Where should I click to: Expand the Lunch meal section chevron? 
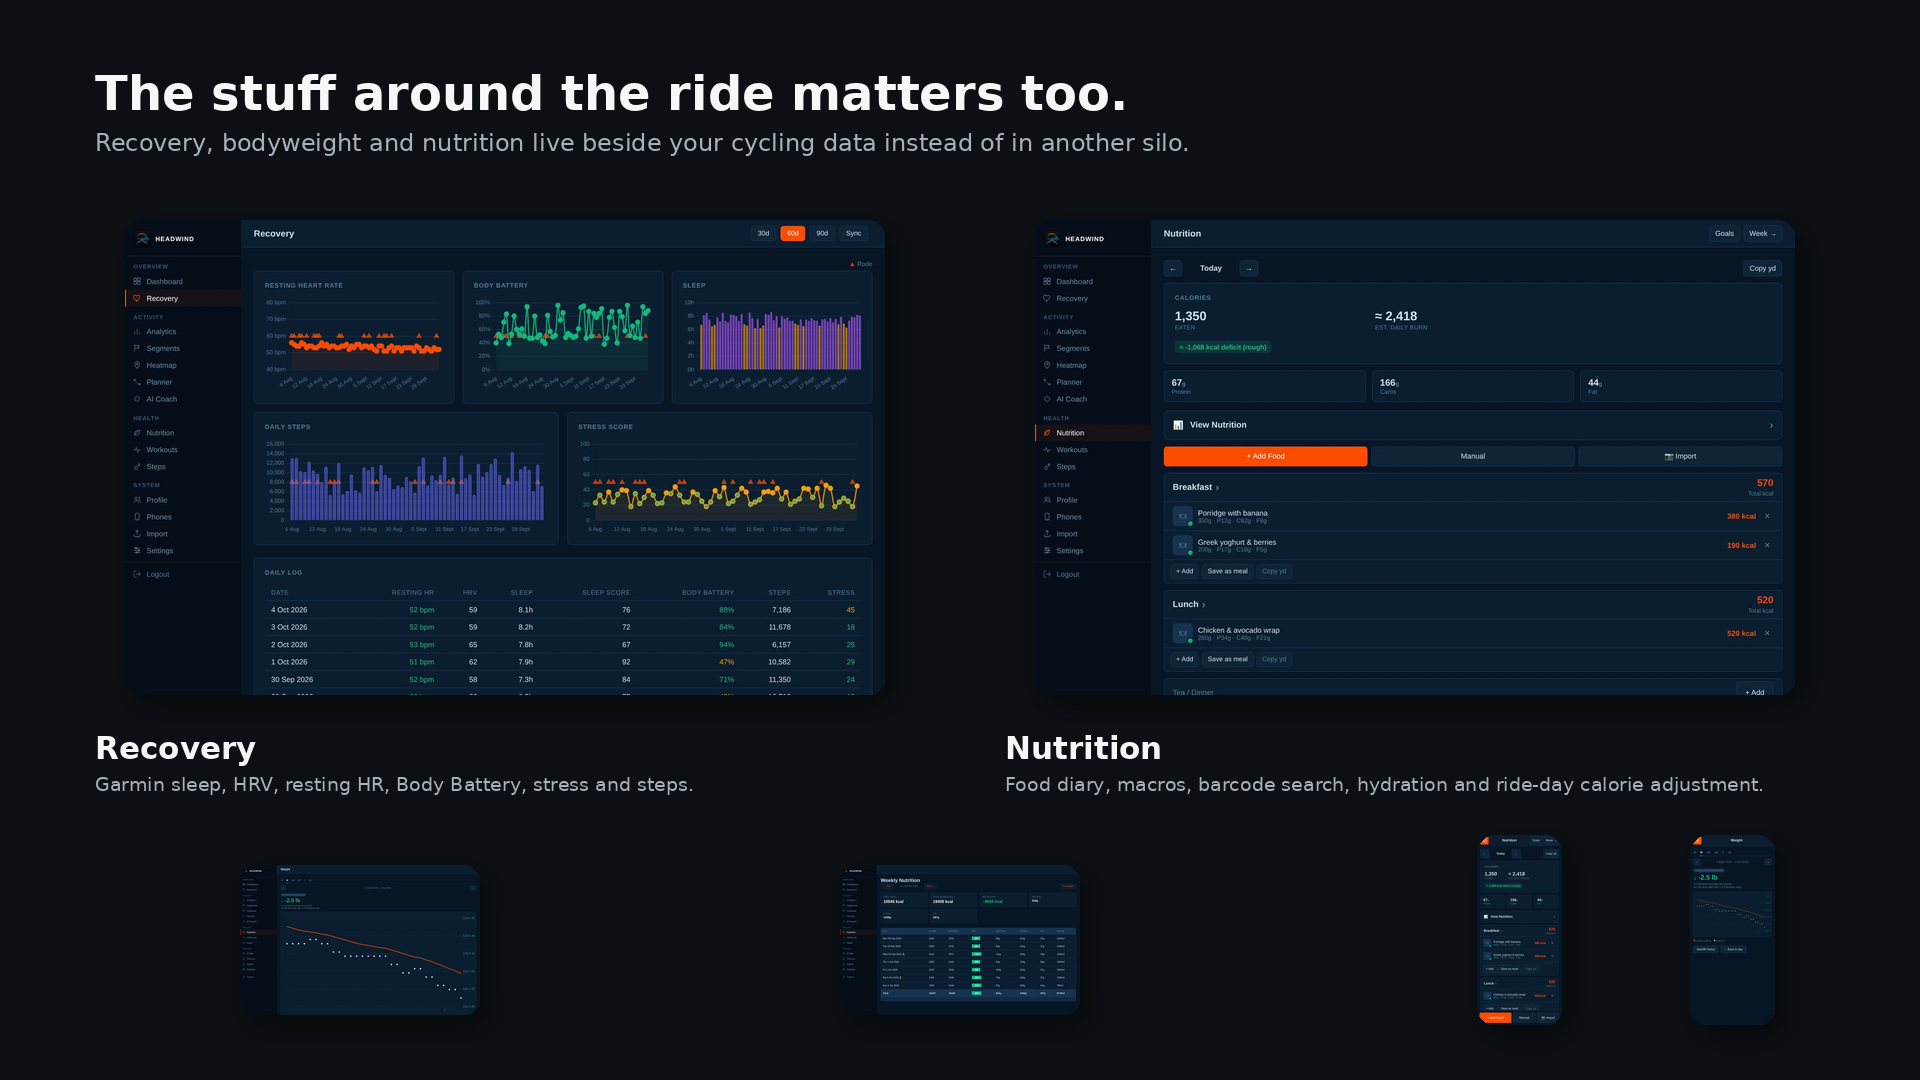[x=1203, y=605]
